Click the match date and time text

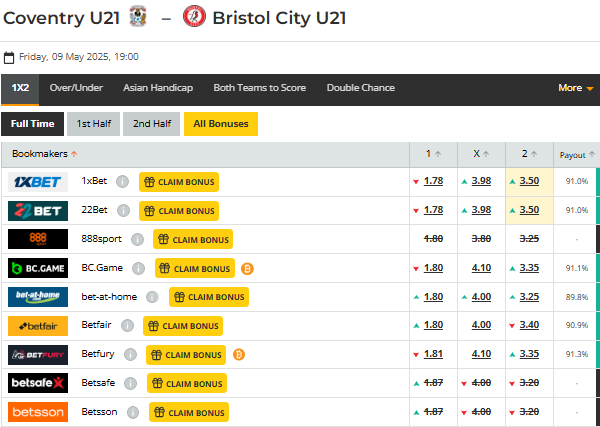coord(79,57)
